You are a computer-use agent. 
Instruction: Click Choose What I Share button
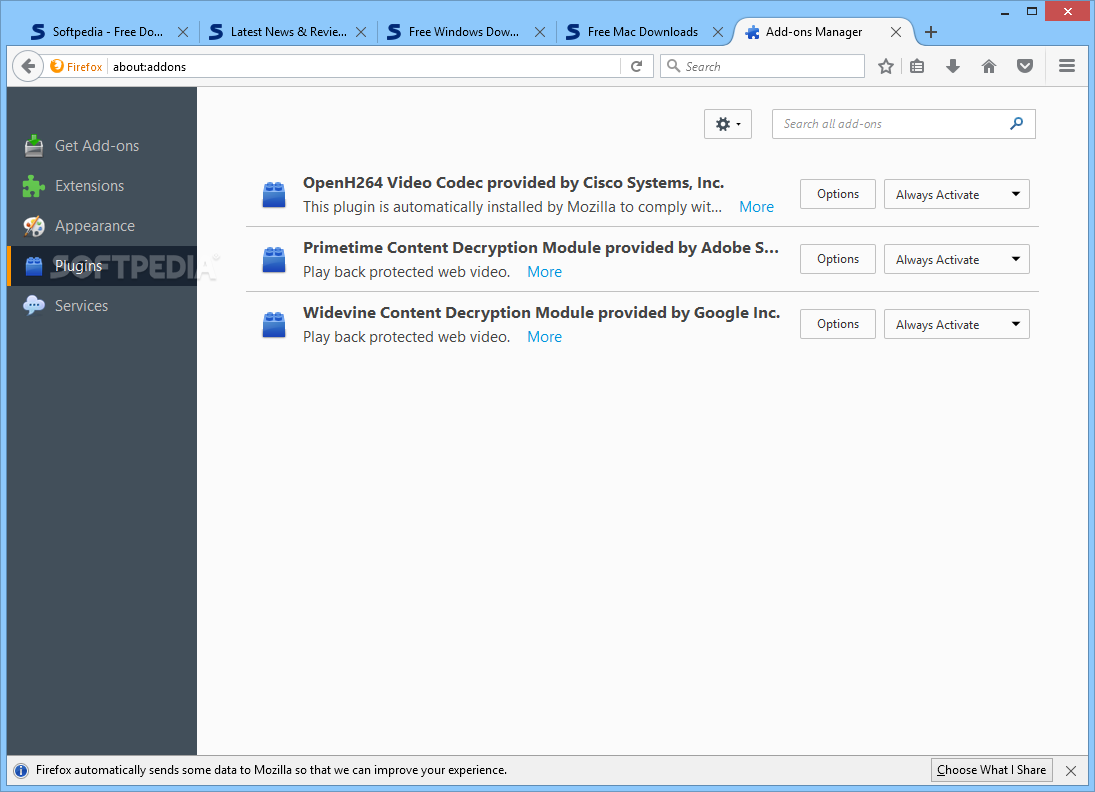coord(991,770)
